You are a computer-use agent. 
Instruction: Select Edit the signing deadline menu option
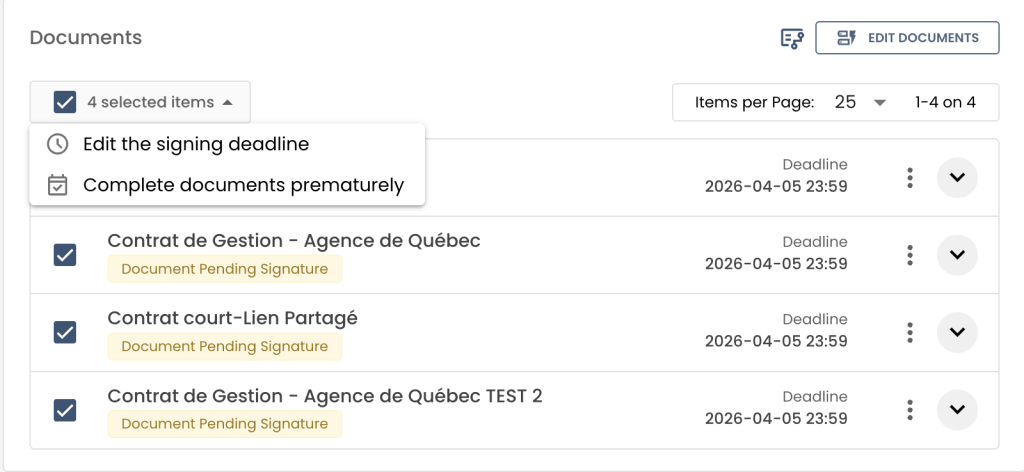pos(196,144)
